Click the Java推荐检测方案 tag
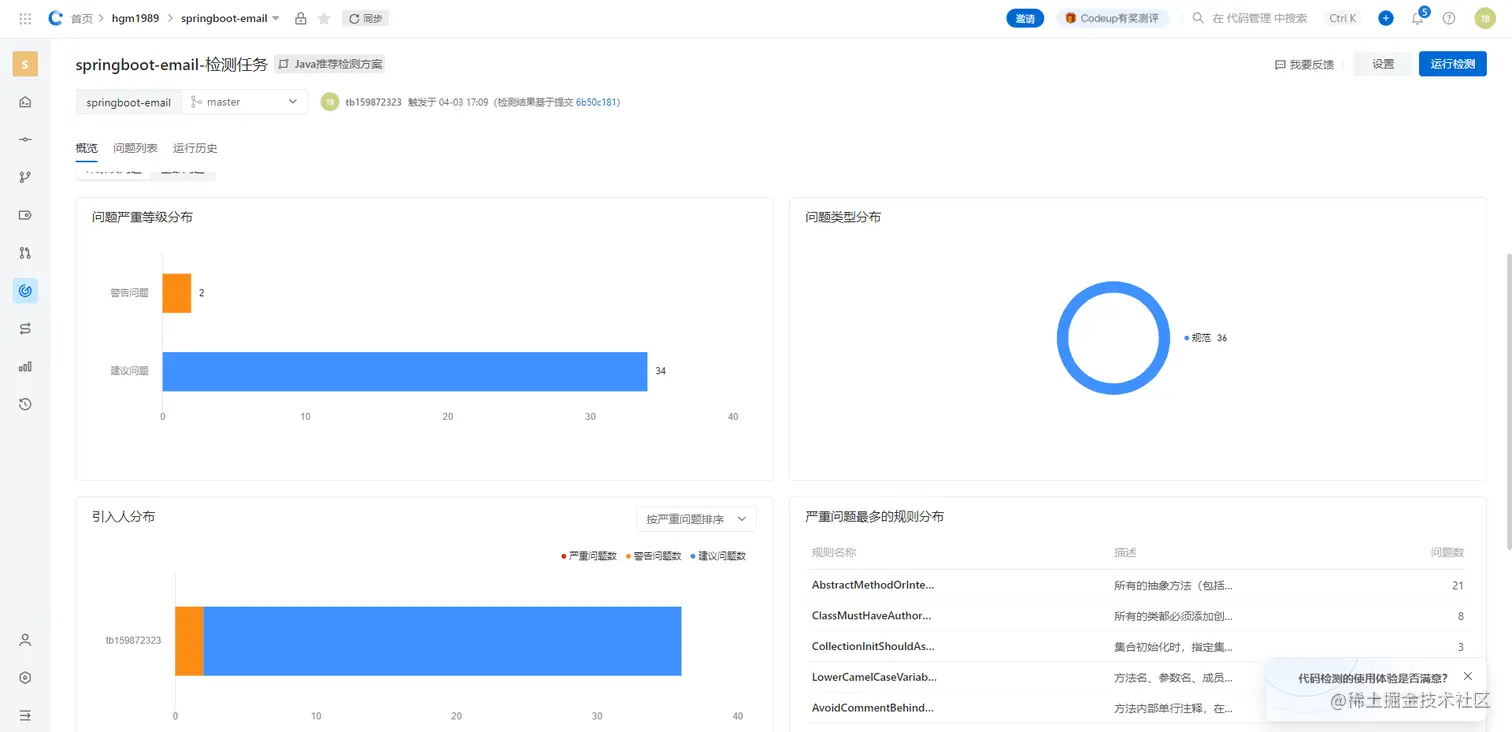The width and height of the screenshot is (1512, 732). tap(330, 64)
